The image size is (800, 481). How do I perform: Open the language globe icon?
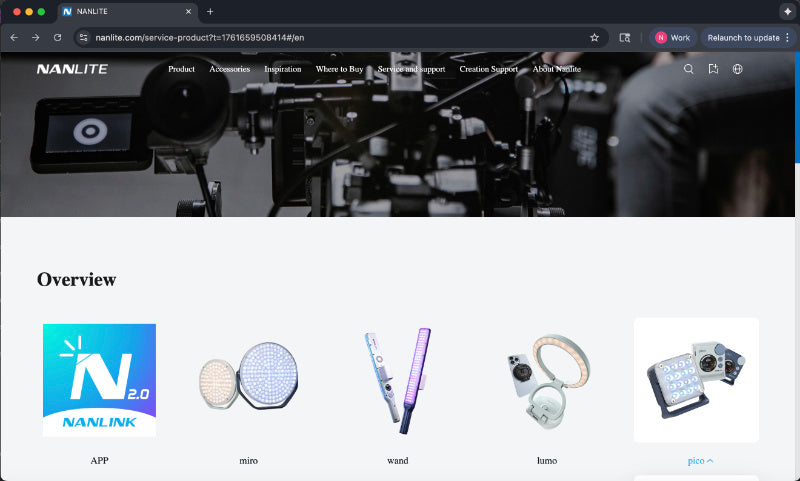point(738,69)
